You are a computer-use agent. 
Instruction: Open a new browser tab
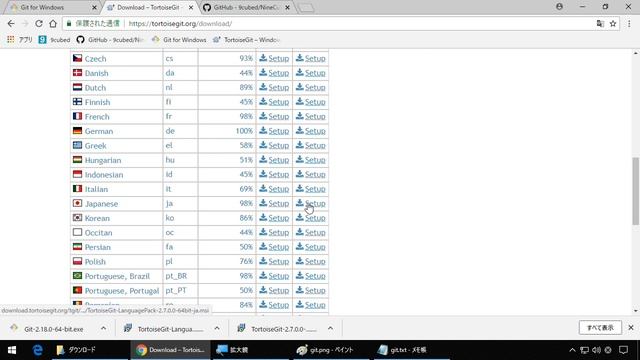(306, 8)
